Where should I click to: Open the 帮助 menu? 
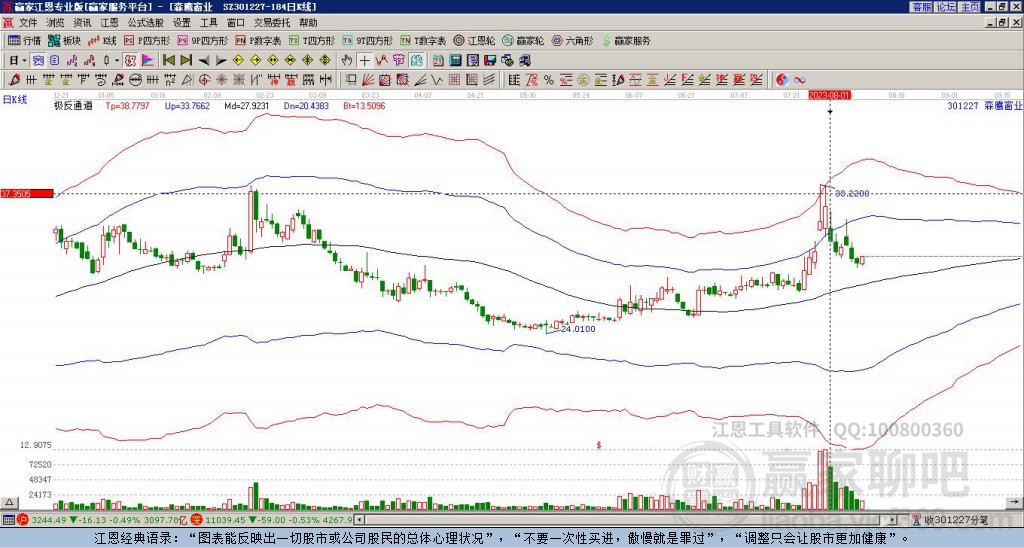308,23
